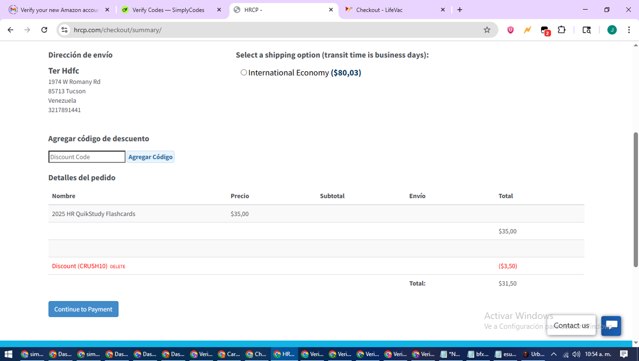The height and width of the screenshot is (361, 639).
Task: Open the blue chat bubble icon
Action: pyautogui.click(x=611, y=326)
